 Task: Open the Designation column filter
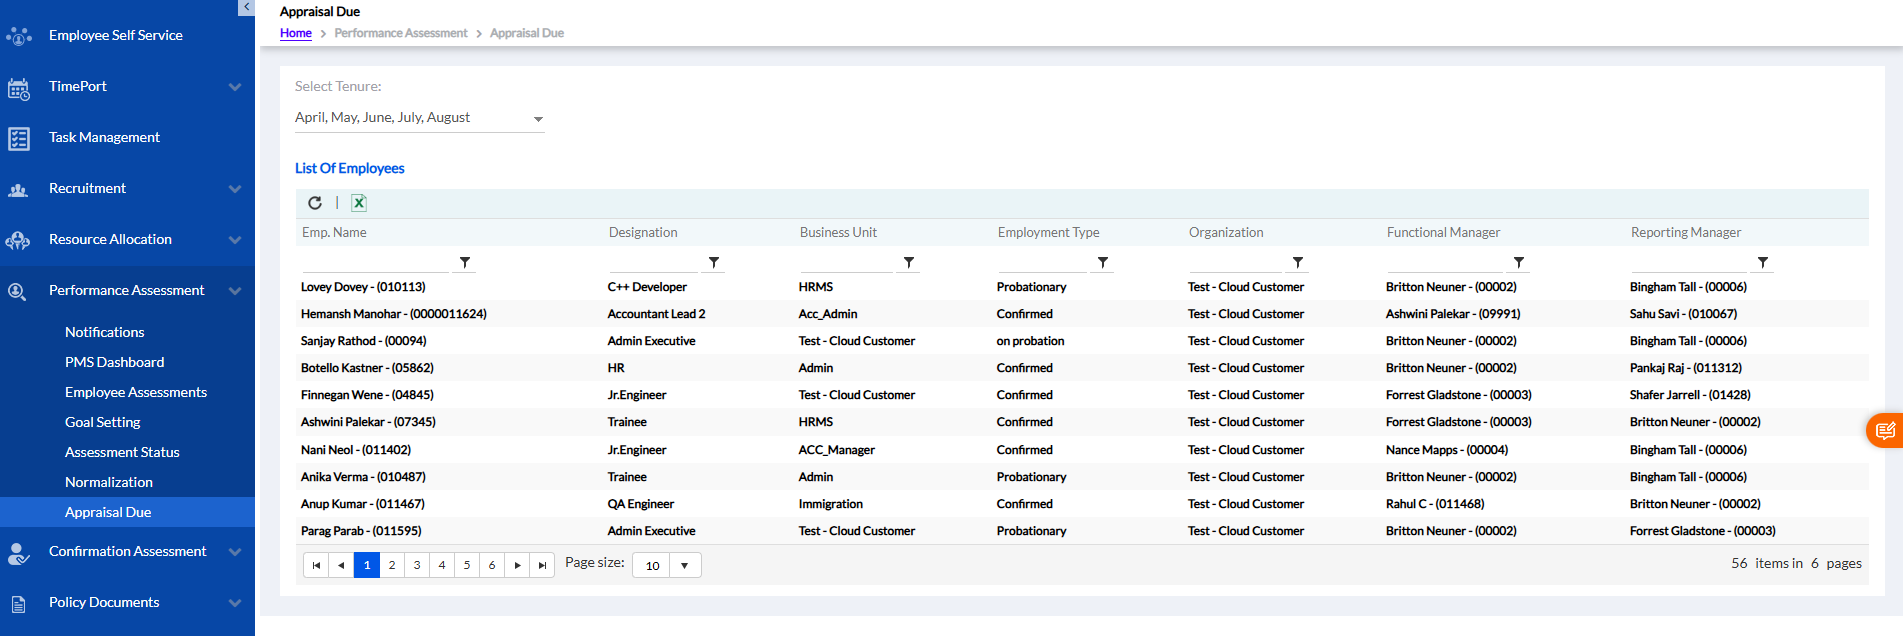pos(713,262)
